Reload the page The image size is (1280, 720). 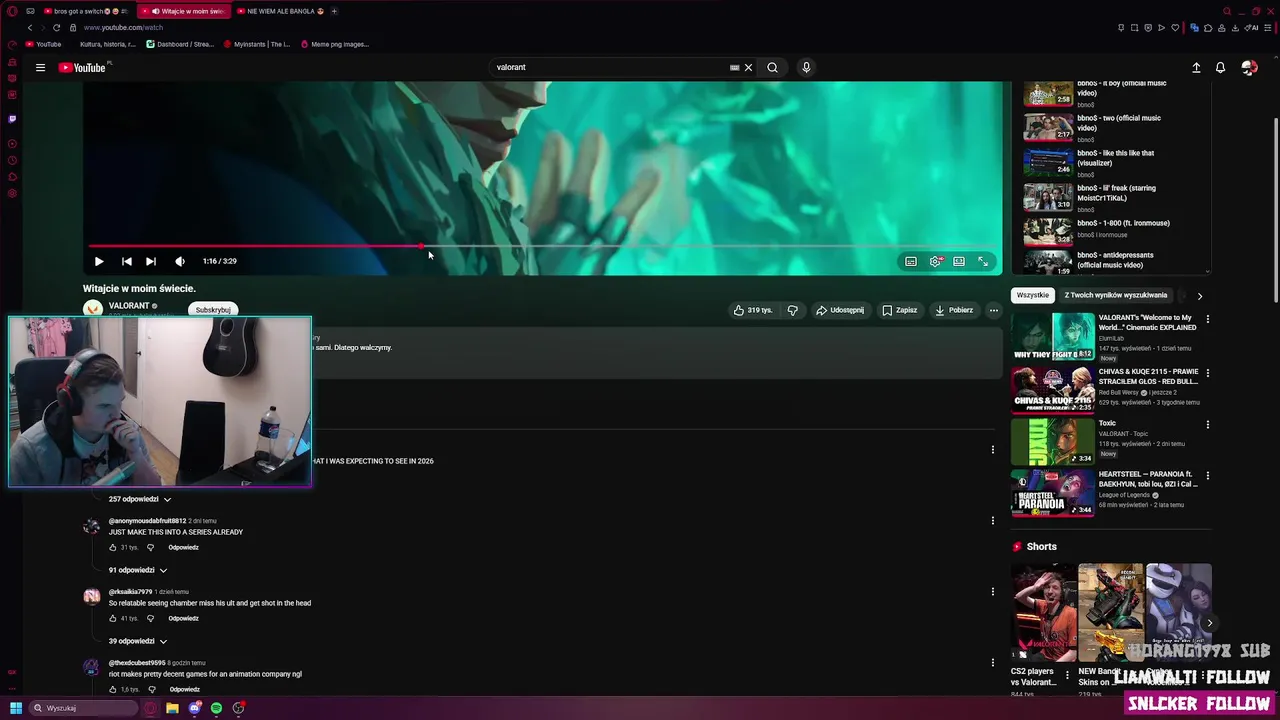click(56, 28)
